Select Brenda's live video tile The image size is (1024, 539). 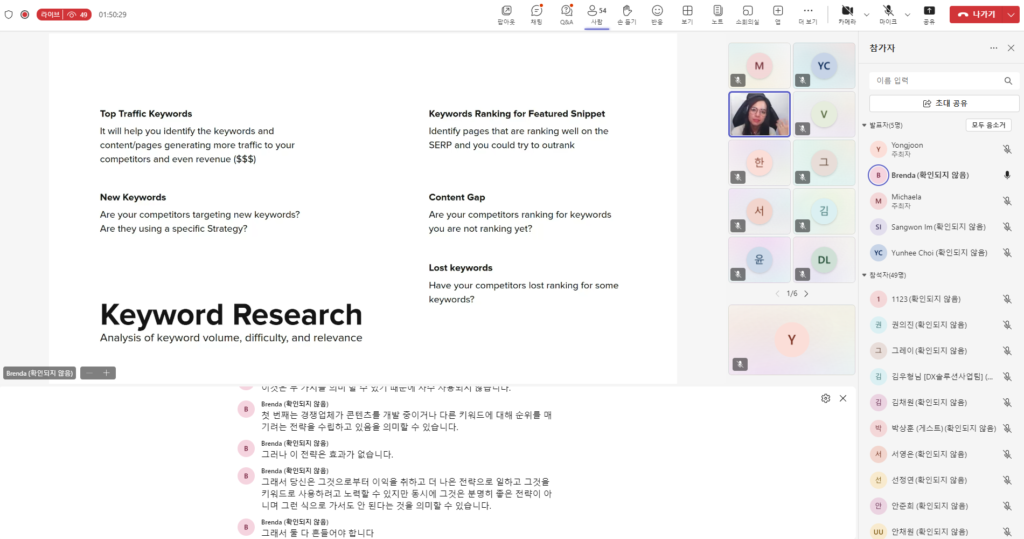[x=759, y=114]
